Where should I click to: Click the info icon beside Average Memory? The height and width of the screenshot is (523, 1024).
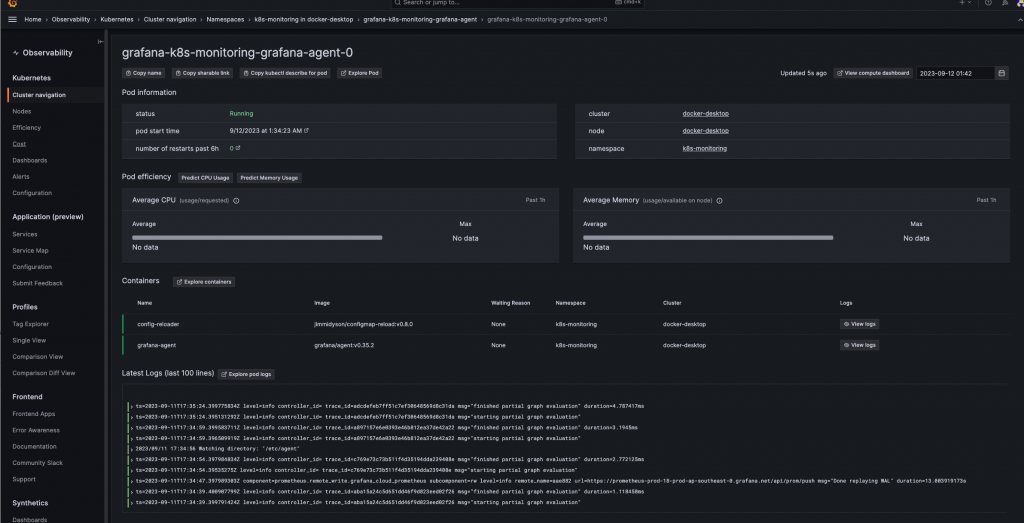coord(719,200)
